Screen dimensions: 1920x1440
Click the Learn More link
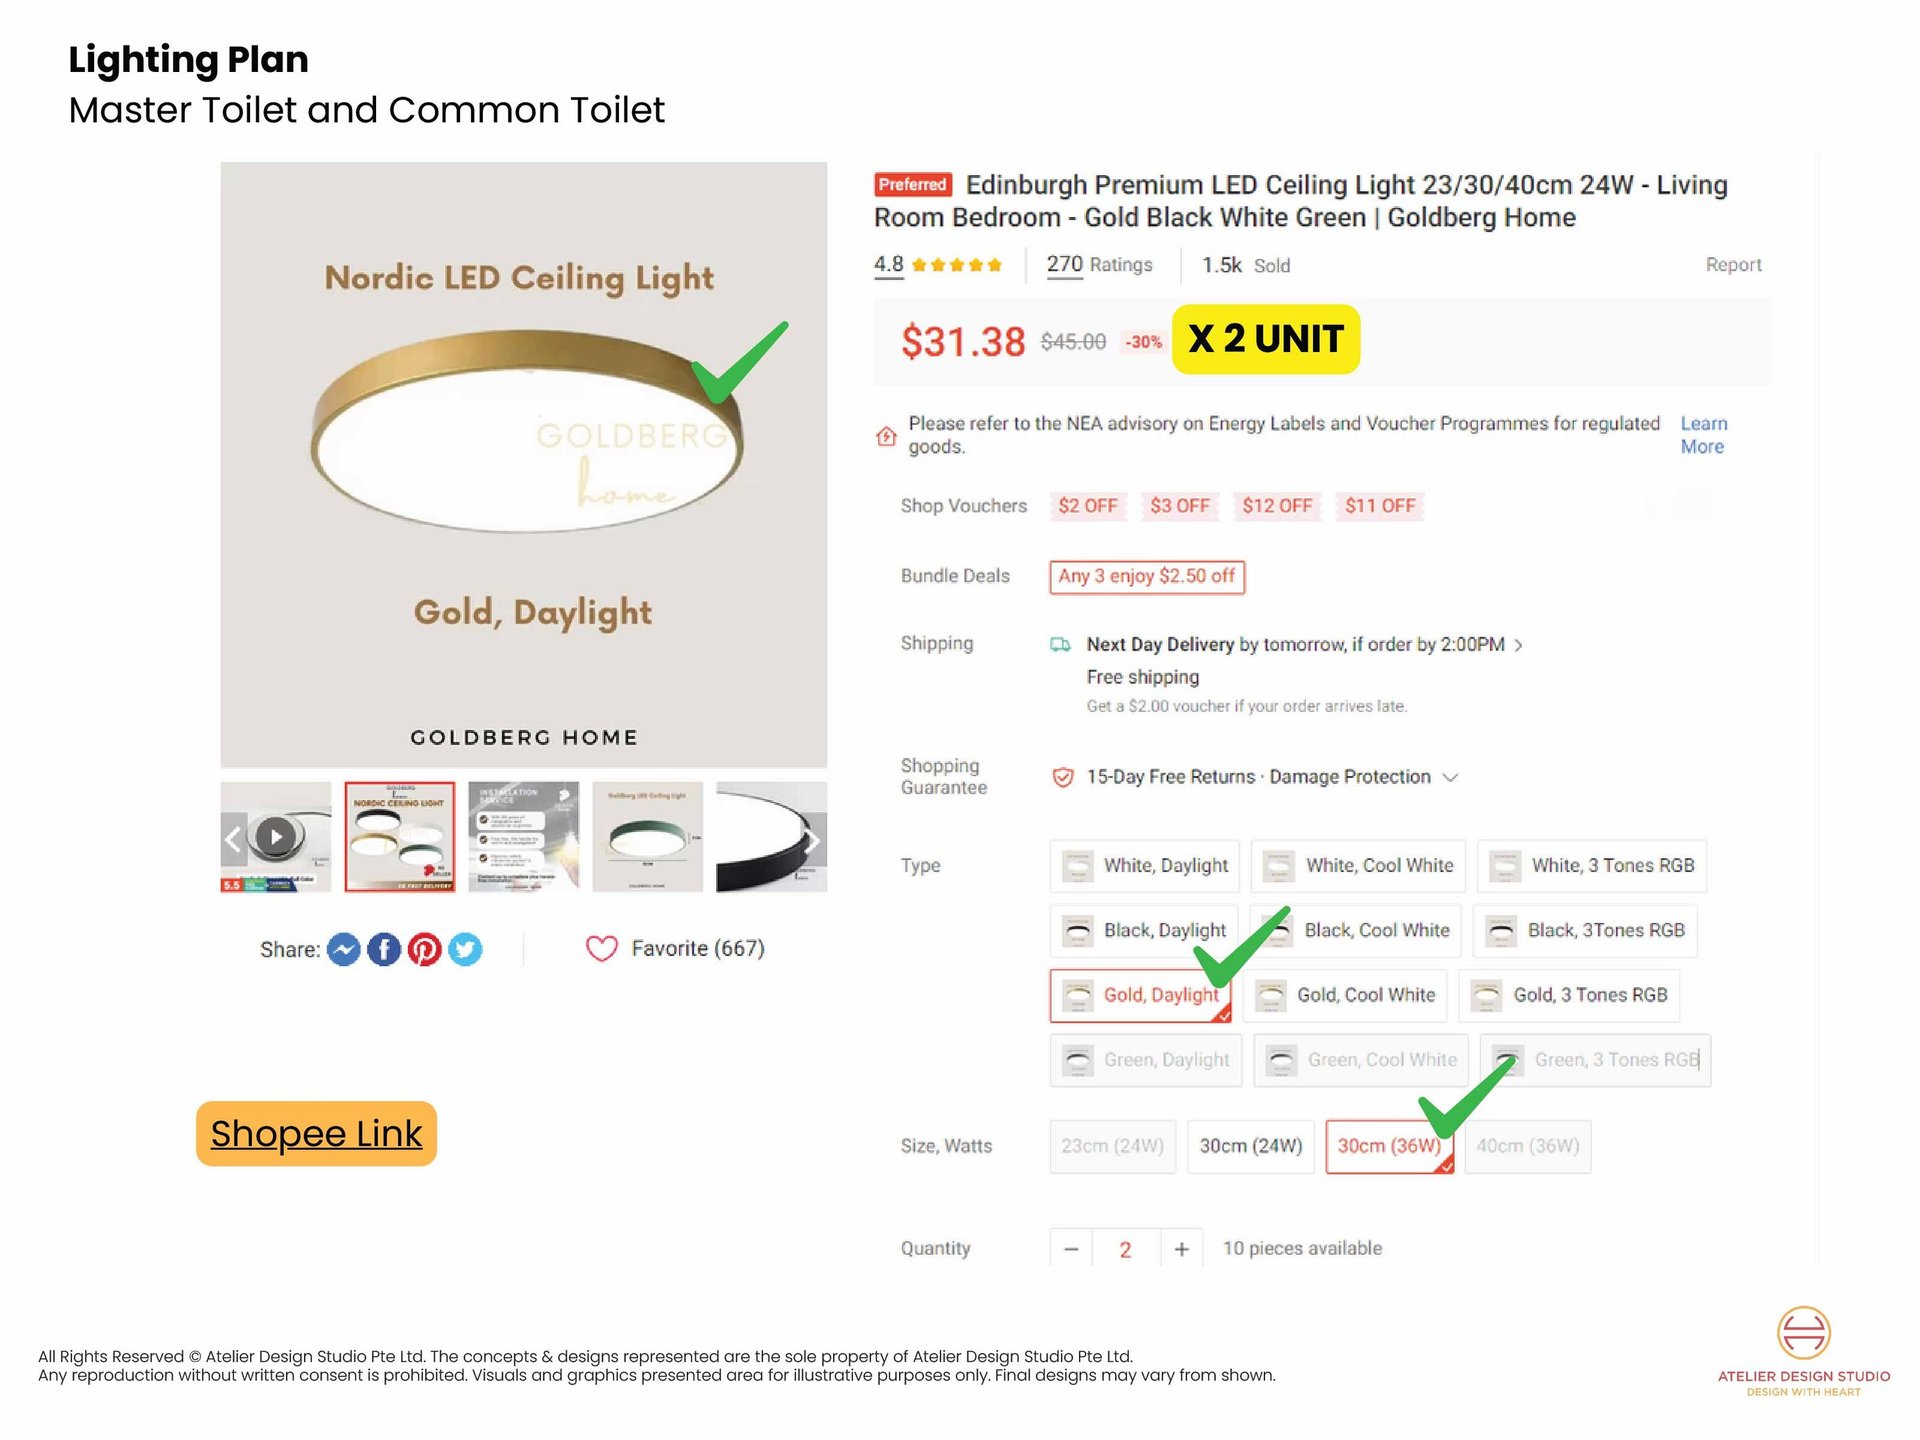[x=1702, y=435]
